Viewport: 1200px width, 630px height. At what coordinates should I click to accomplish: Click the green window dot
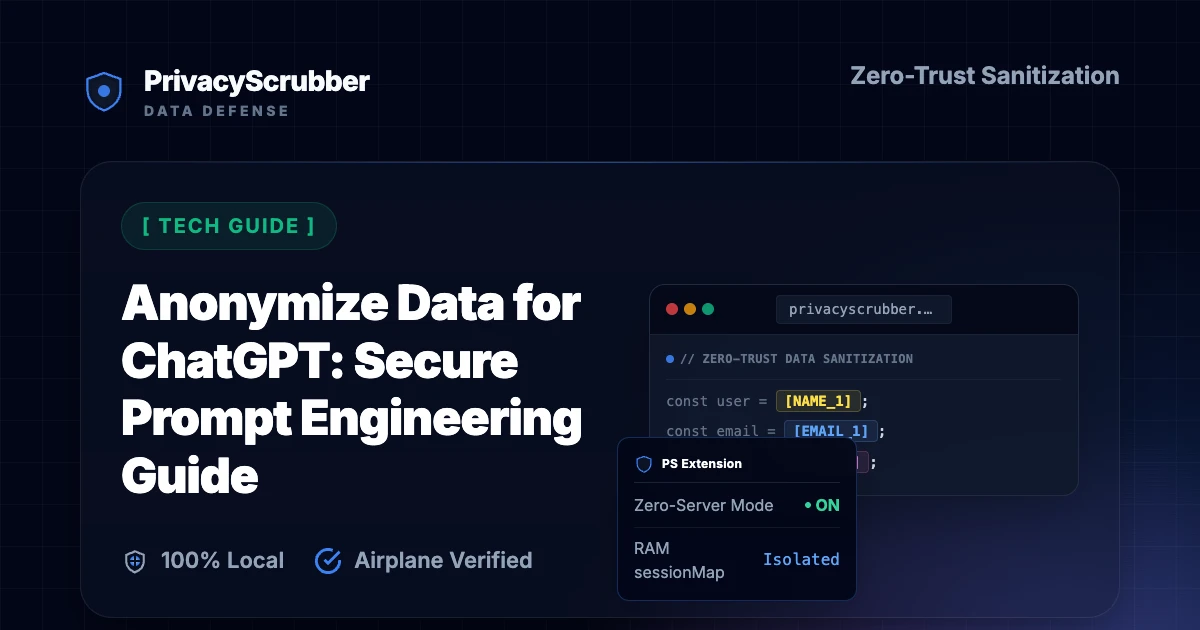point(708,309)
